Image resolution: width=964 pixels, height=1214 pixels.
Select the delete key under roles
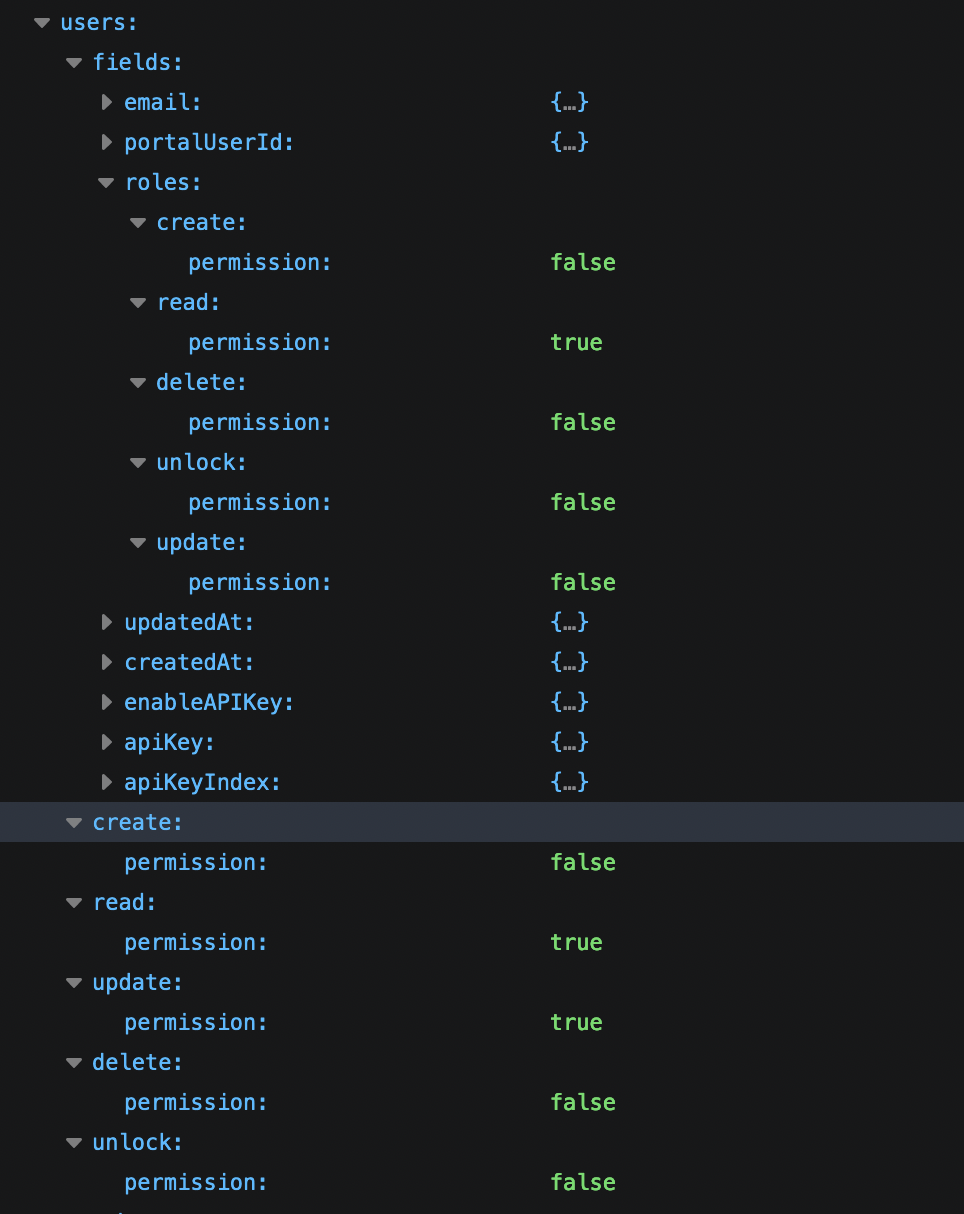tap(200, 382)
